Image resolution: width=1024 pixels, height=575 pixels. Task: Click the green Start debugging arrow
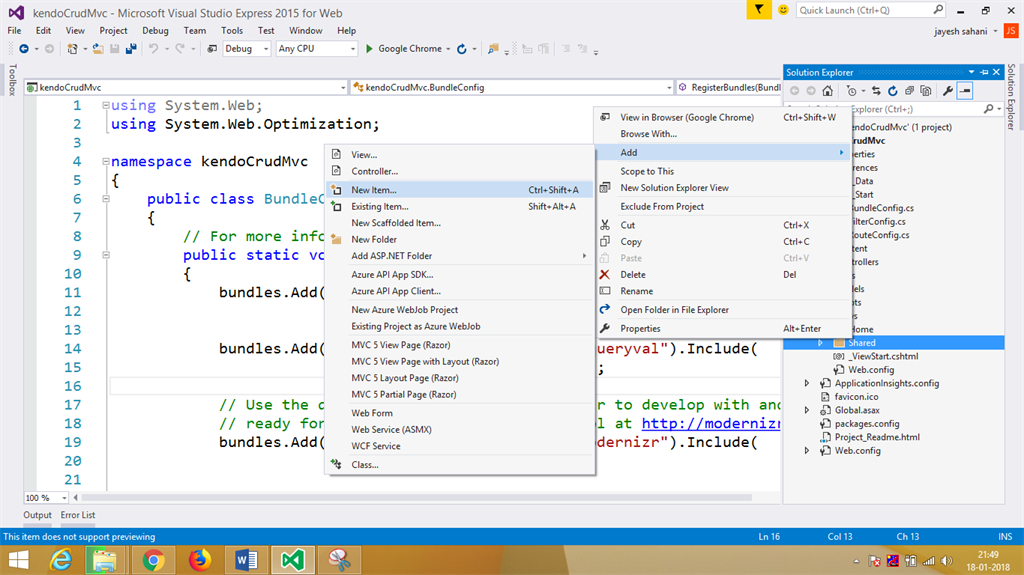(x=370, y=48)
